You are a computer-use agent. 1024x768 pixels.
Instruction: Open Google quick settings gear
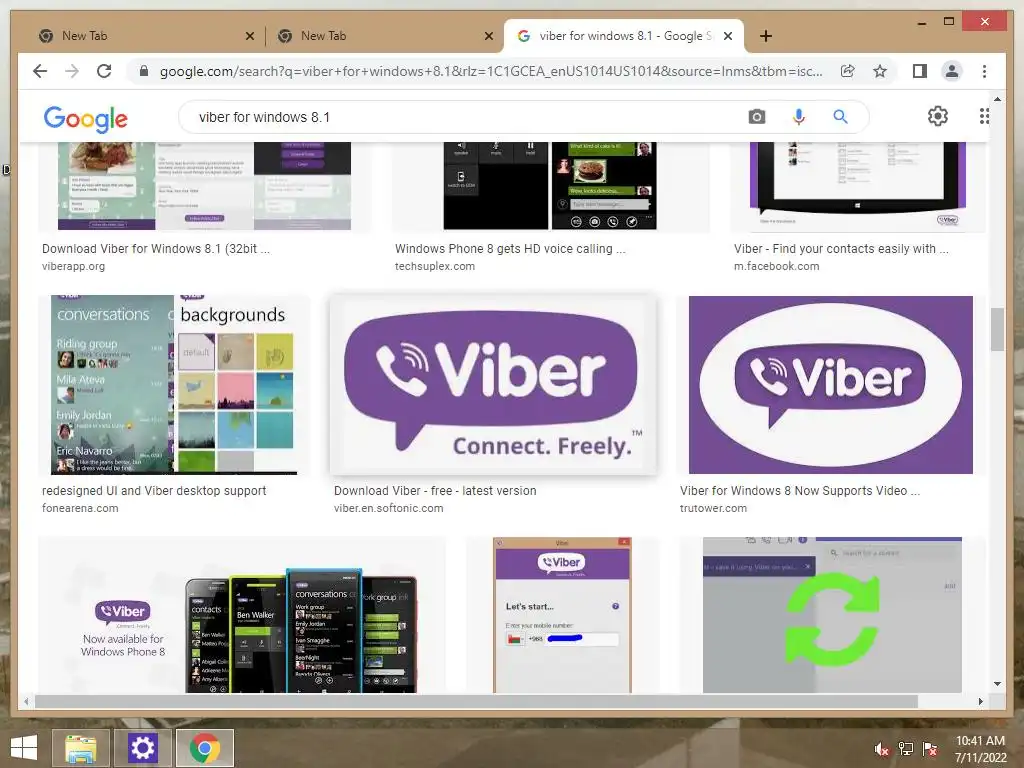938,116
